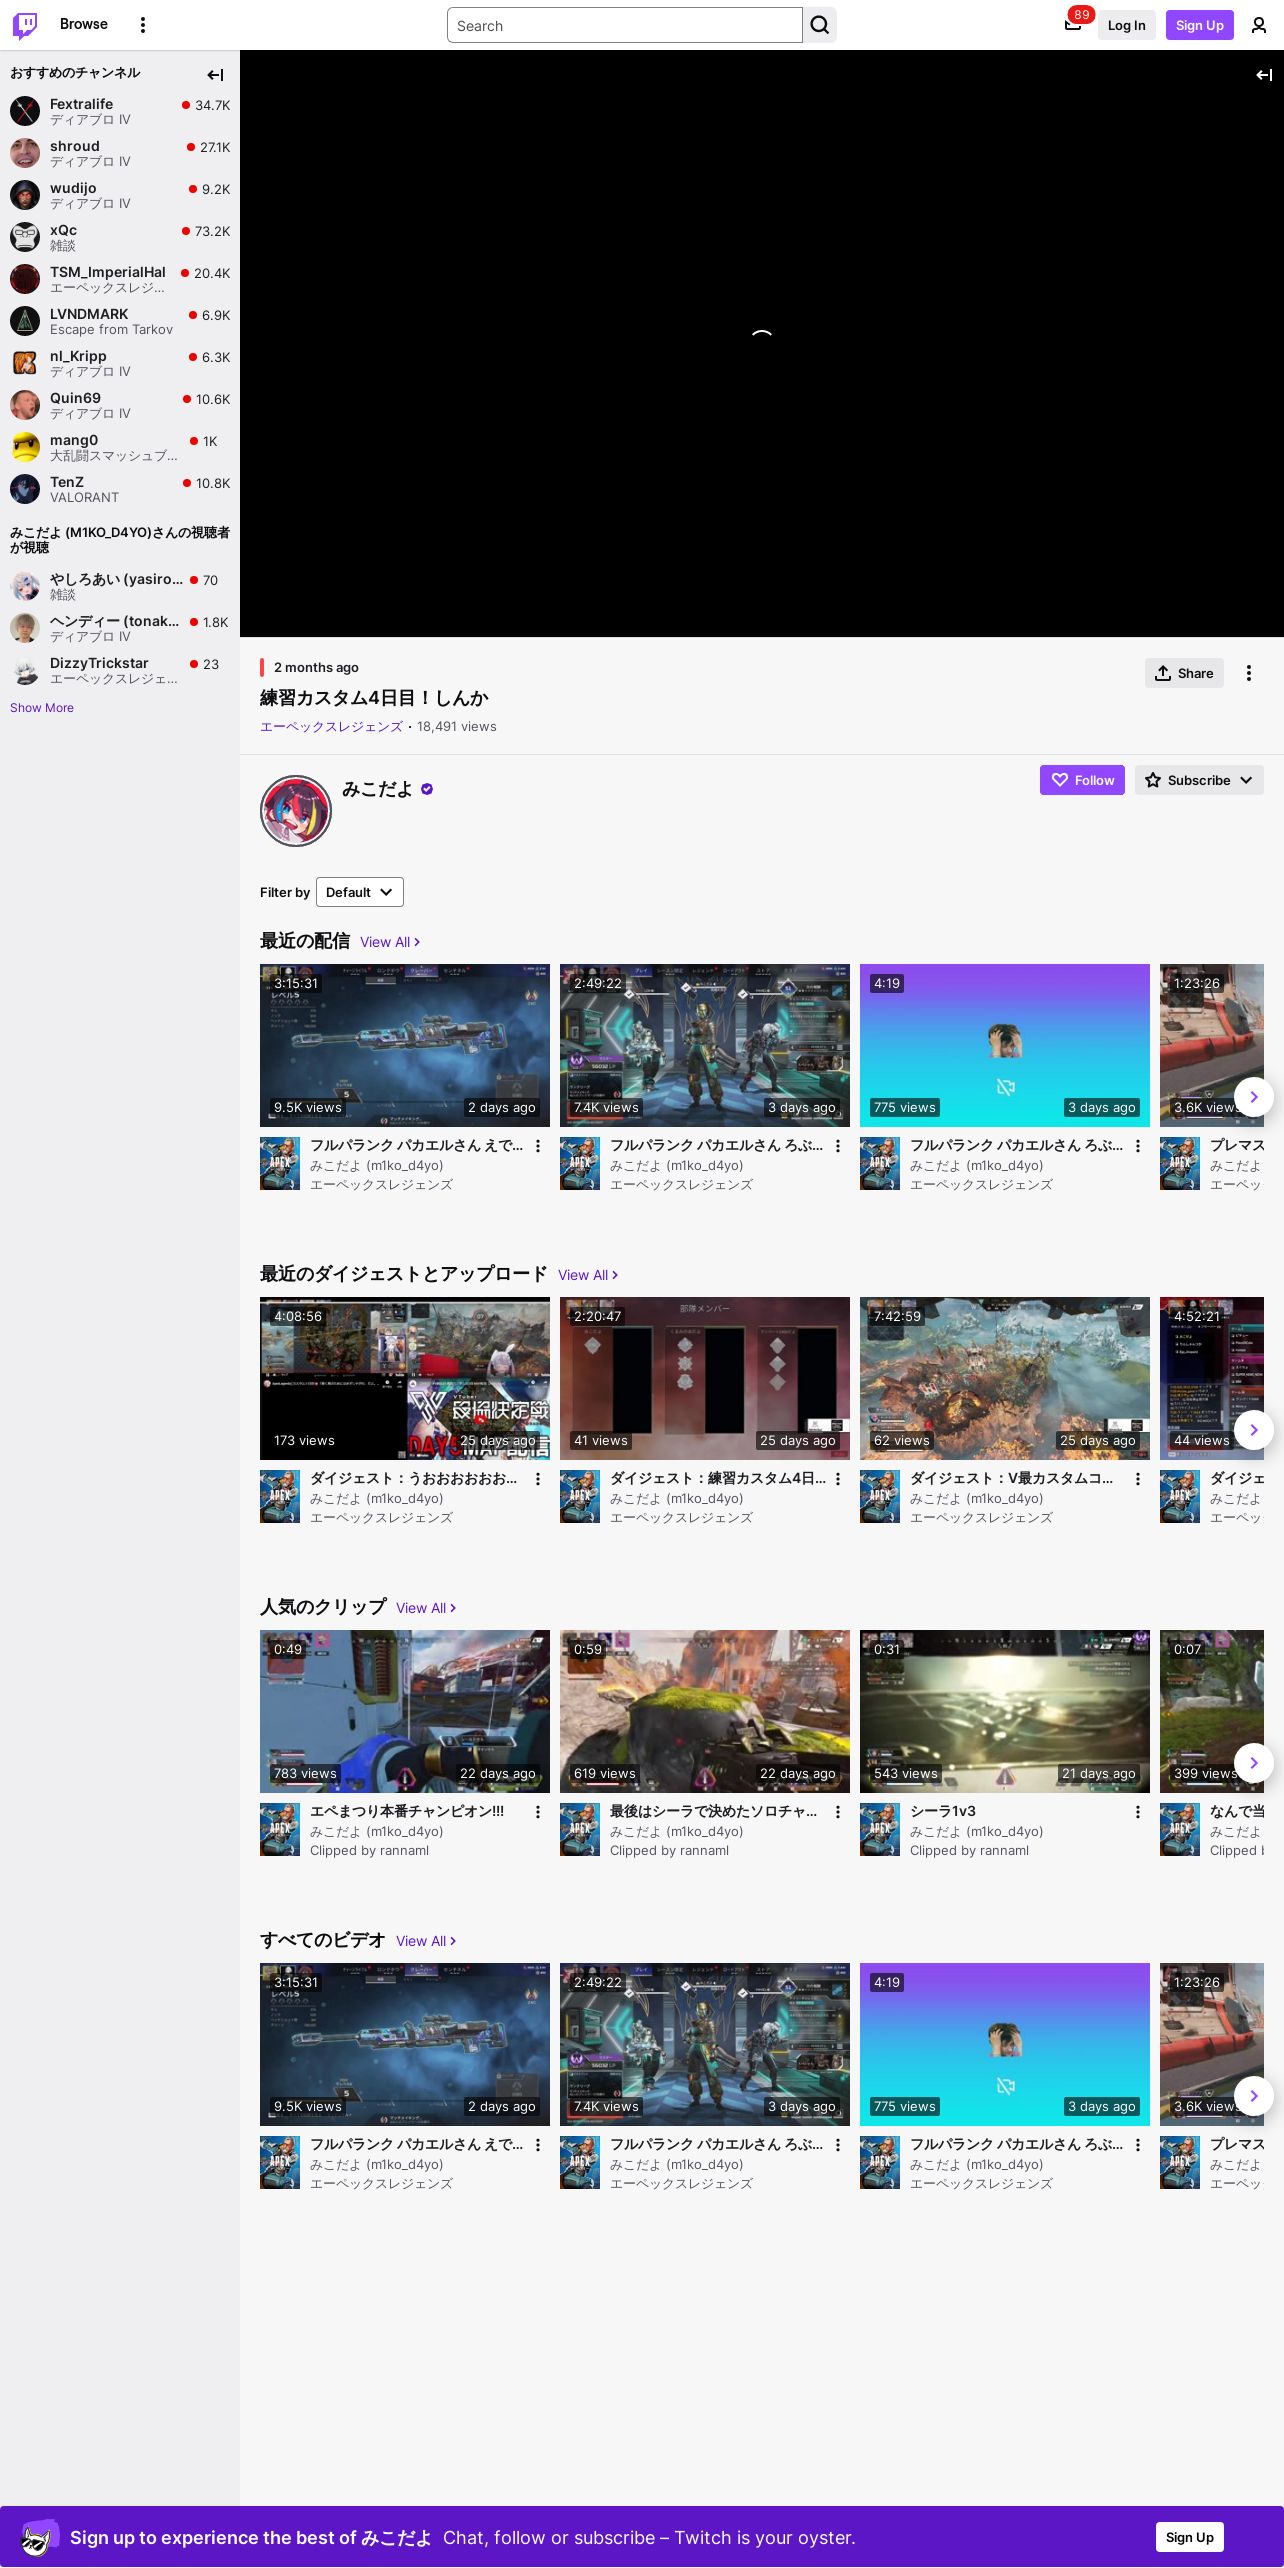This screenshot has height=2568, width=1284.
Task: Open wudijo channel in sidebar
Action: (120, 195)
